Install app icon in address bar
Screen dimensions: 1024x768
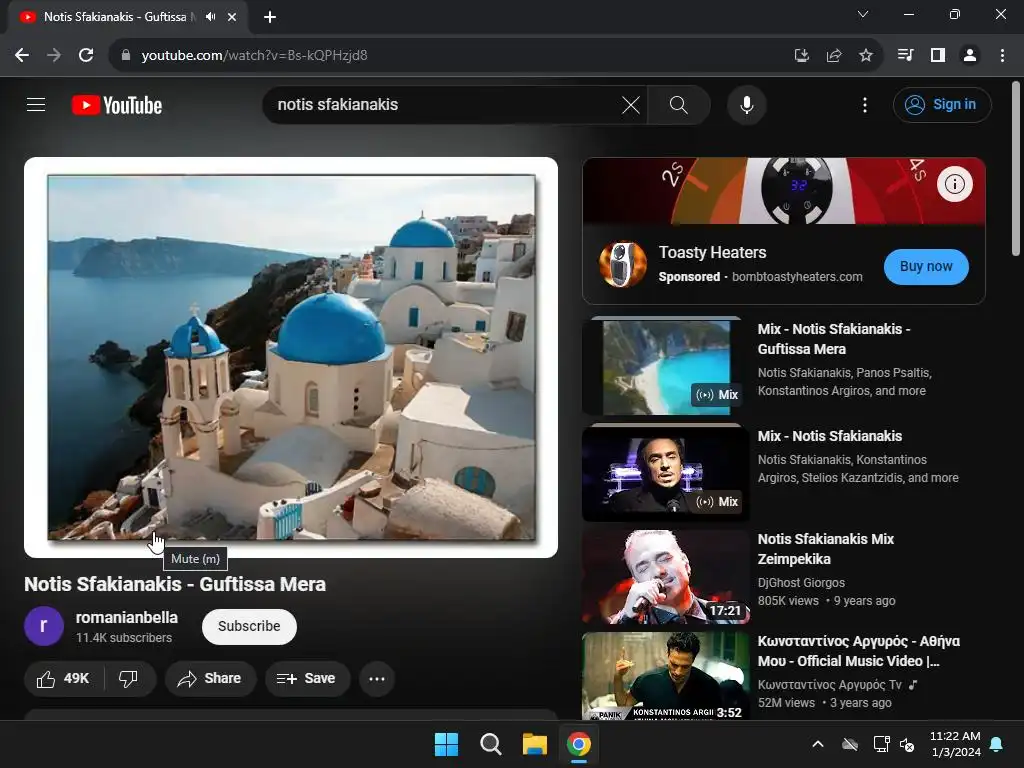coord(801,55)
